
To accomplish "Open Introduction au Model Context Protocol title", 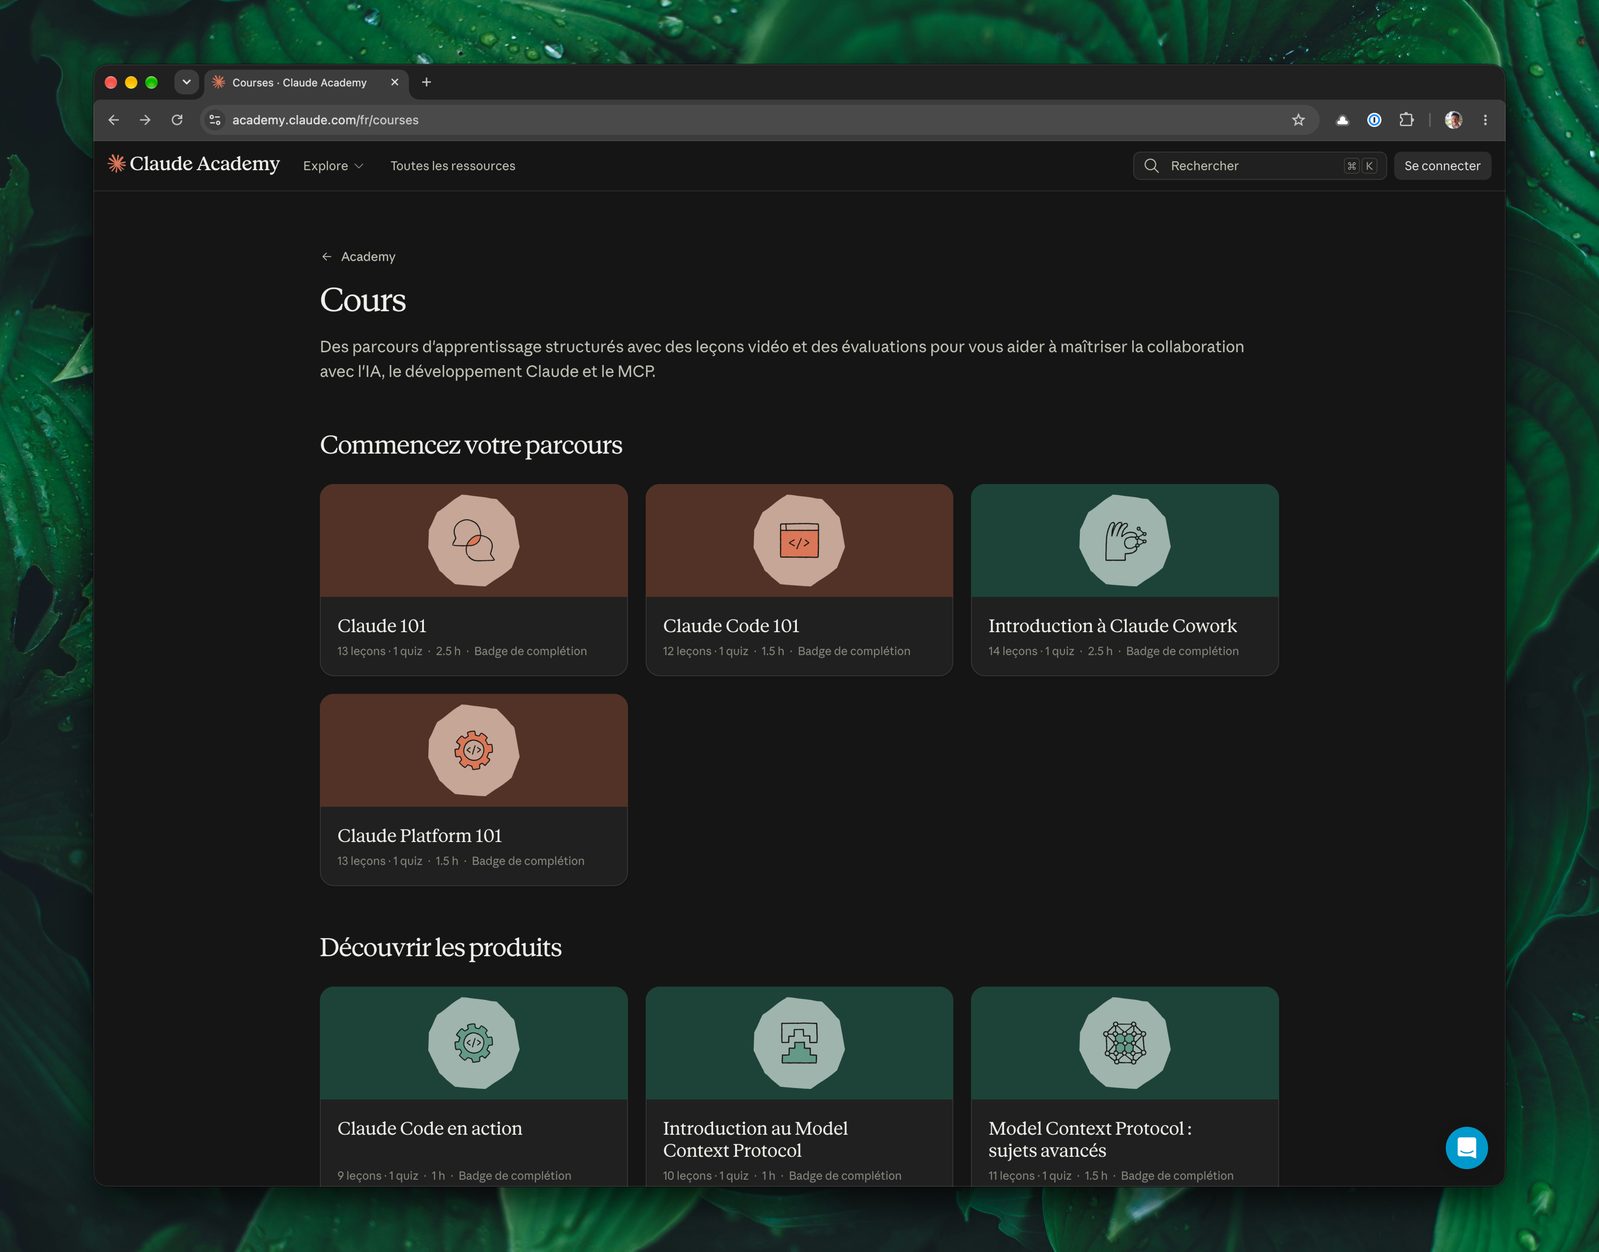I will [x=755, y=1140].
